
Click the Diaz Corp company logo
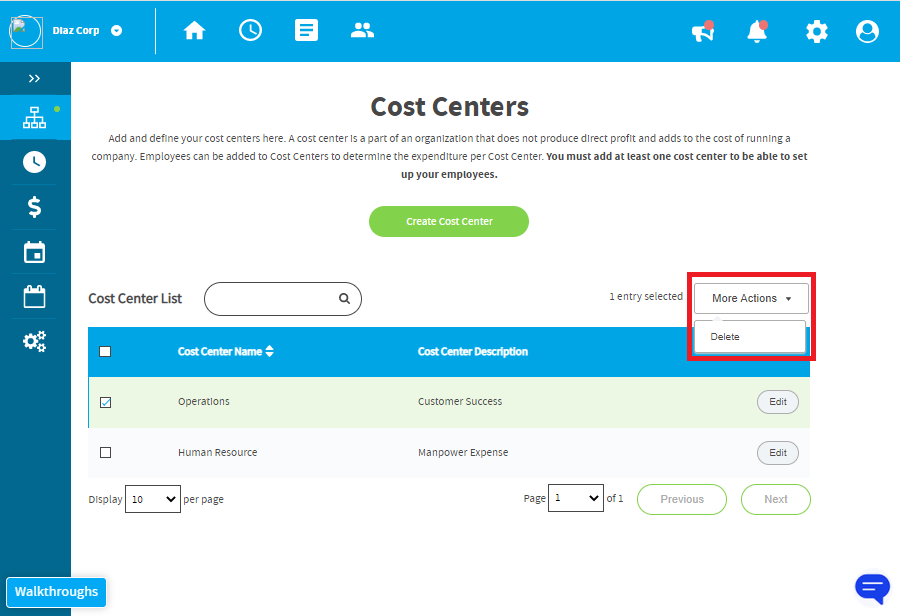(26, 32)
